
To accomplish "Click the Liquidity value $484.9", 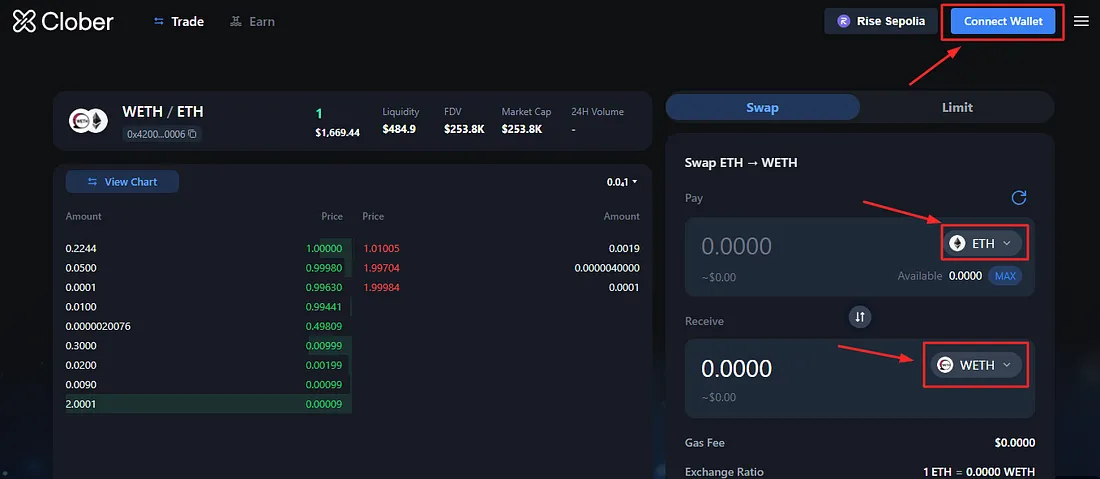I will point(399,129).
